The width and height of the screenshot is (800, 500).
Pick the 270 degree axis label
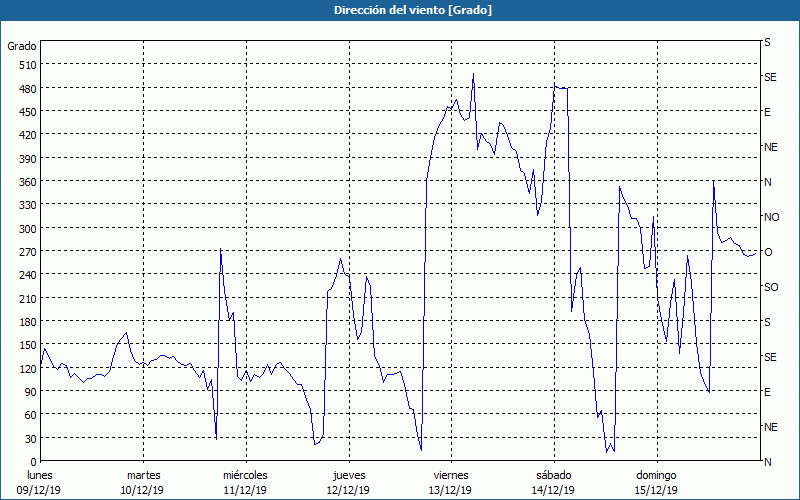[x=28, y=252]
